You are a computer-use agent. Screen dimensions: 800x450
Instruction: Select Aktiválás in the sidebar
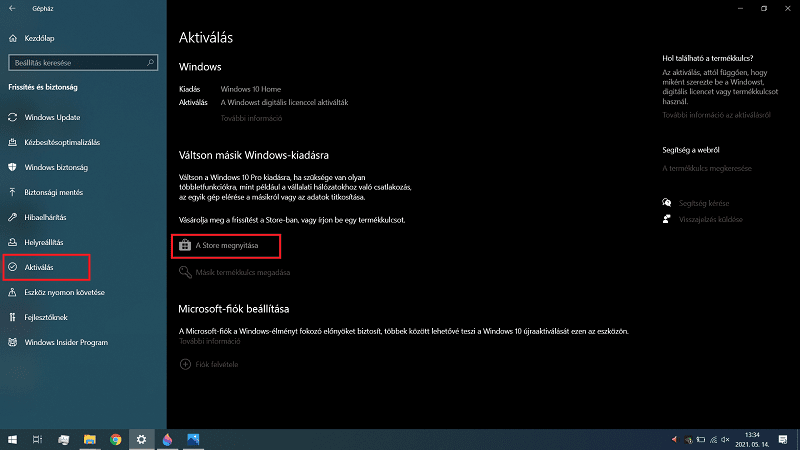click(x=40, y=267)
